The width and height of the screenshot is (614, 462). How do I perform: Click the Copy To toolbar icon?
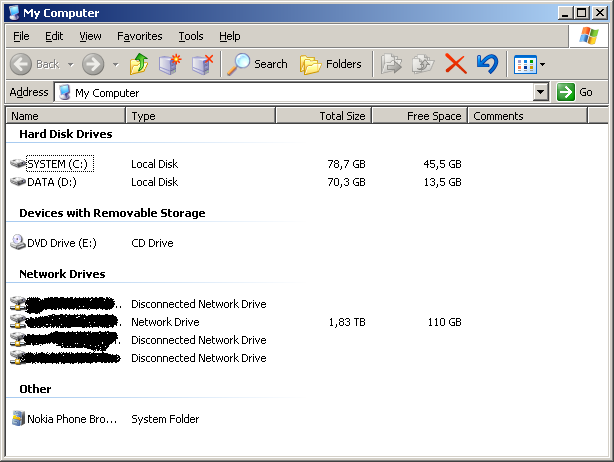(x=423, y=64)
